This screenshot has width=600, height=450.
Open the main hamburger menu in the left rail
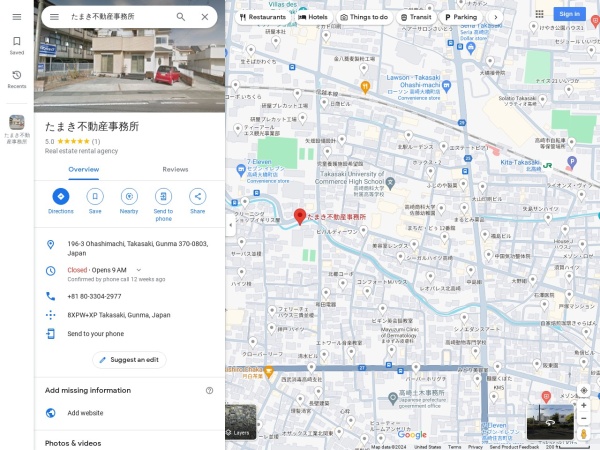point(17,17)
